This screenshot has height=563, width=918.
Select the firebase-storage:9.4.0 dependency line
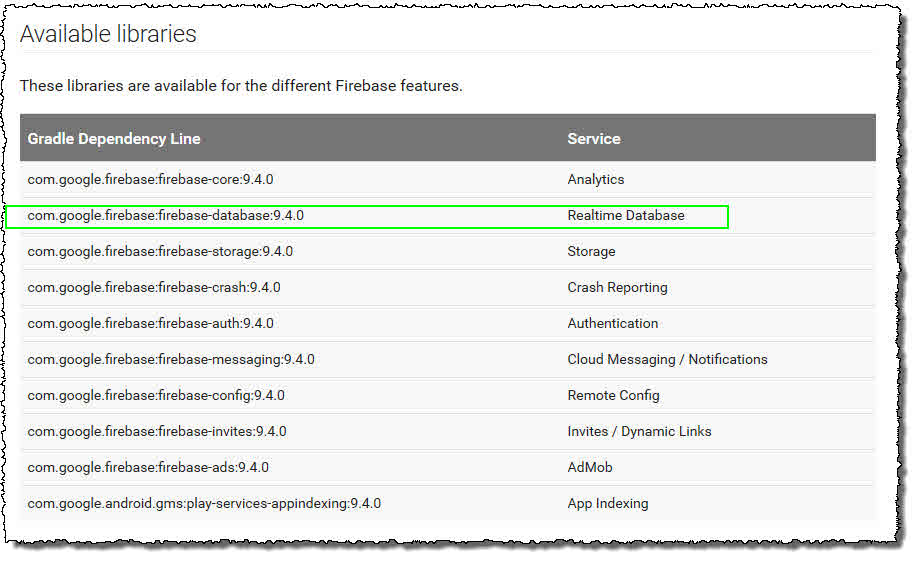tap(160, 252)
